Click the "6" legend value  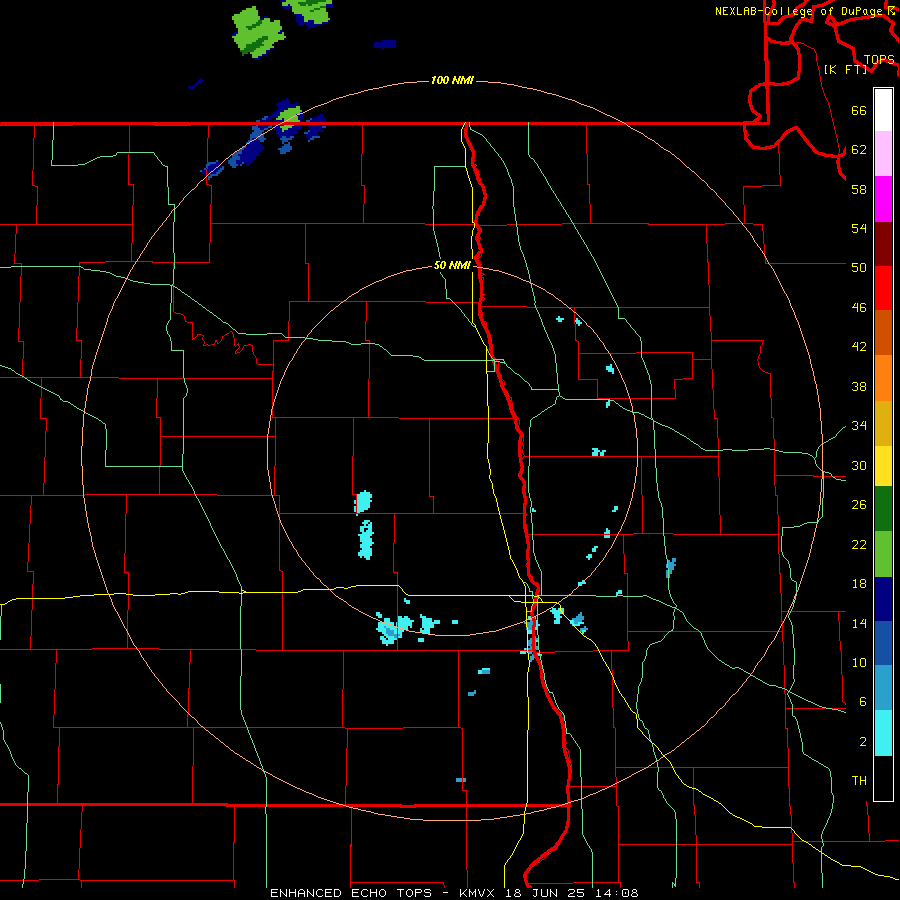(863, 702)
